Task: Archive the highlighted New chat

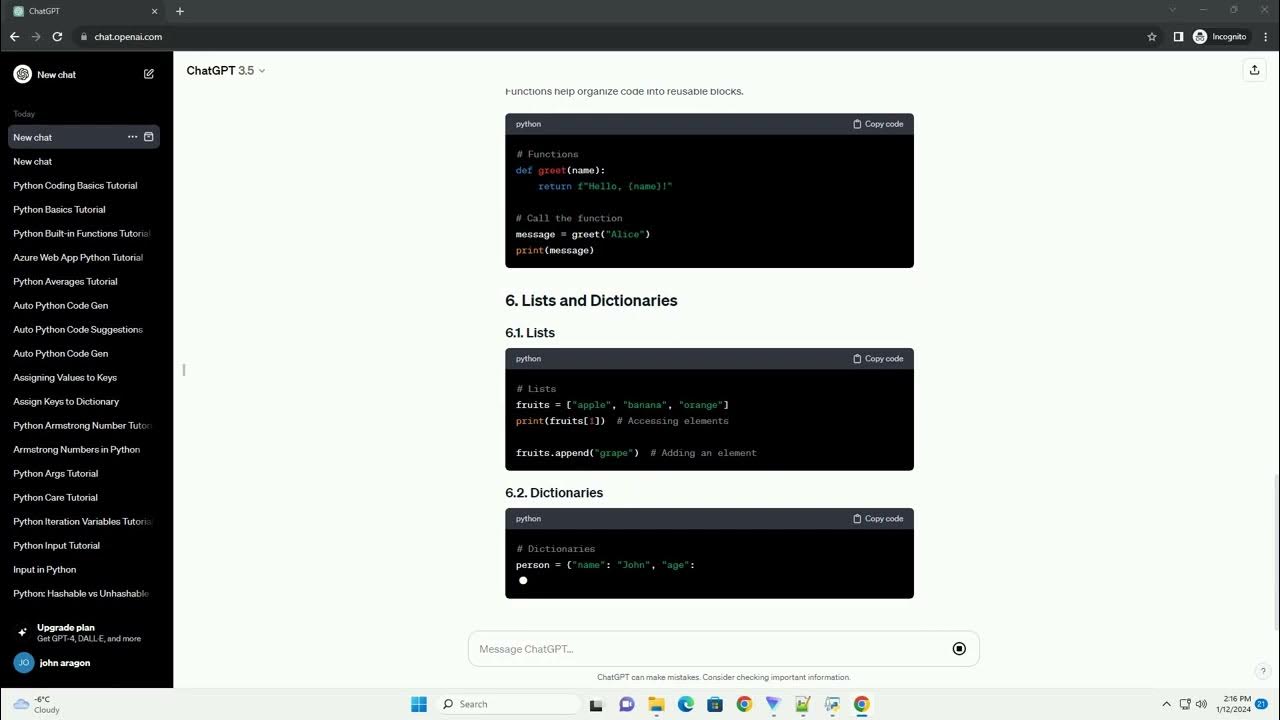Action: point(149,137)
